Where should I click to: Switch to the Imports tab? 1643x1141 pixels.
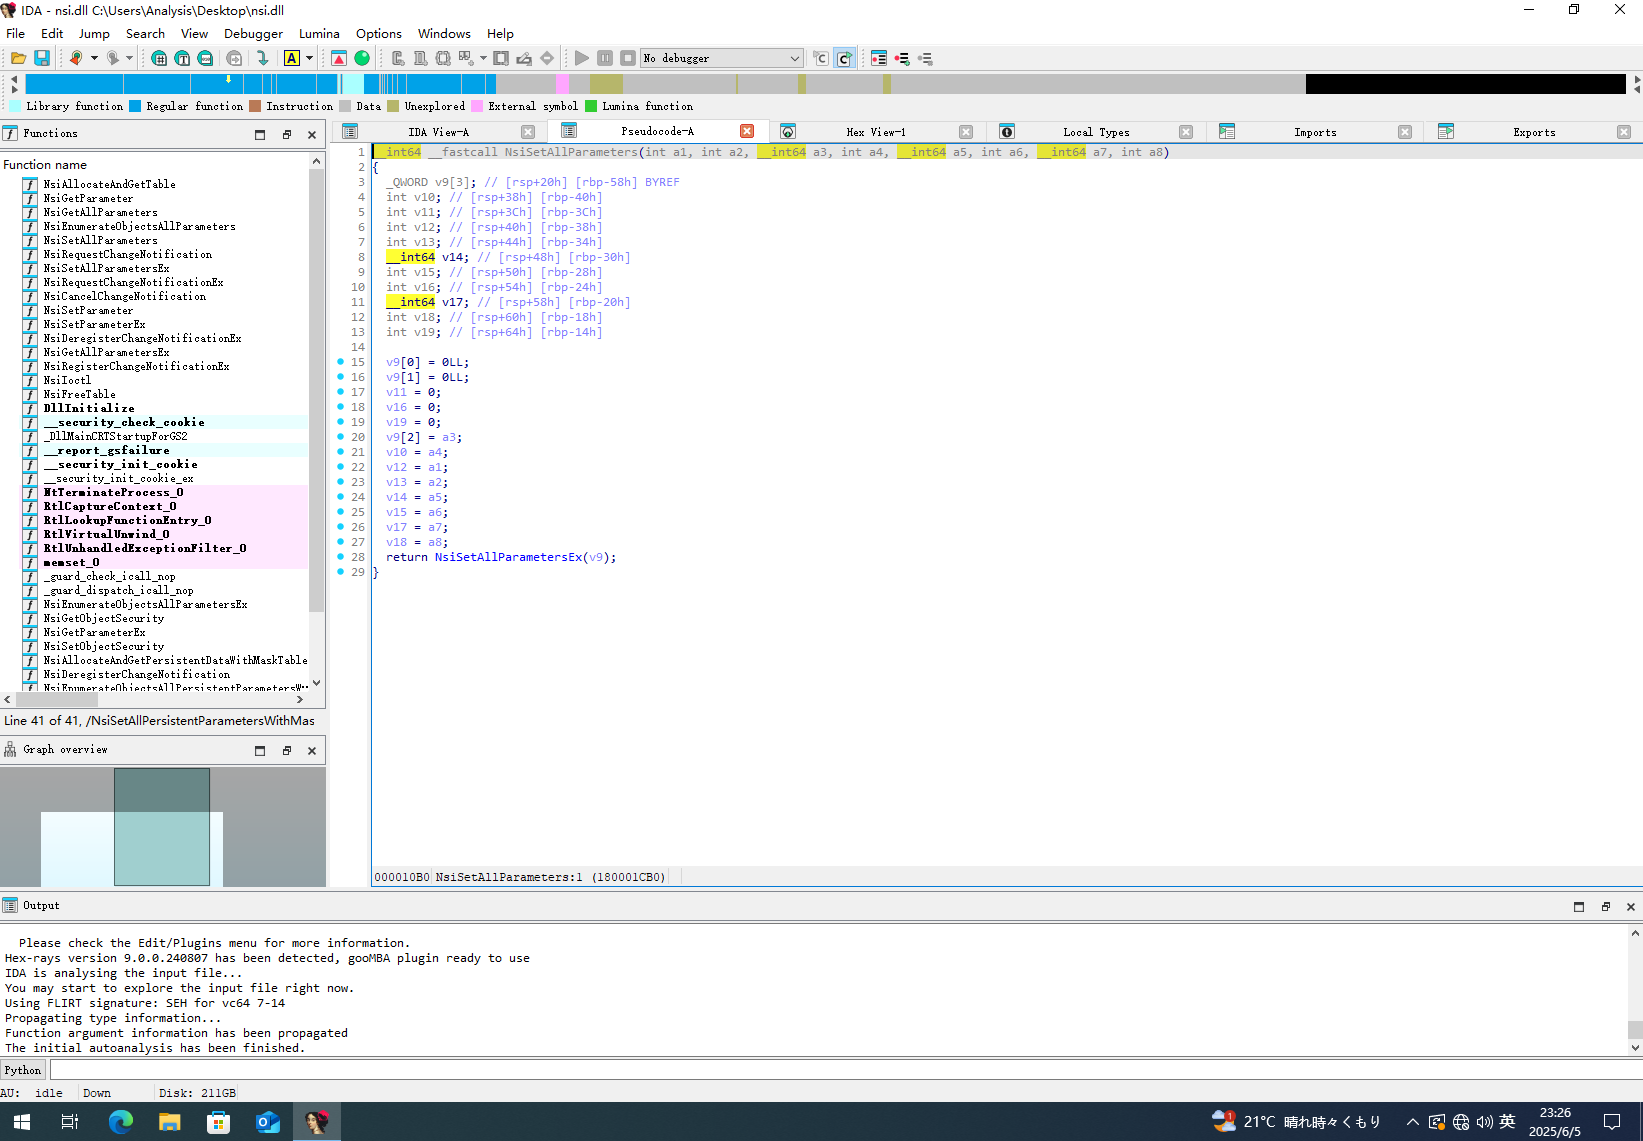point(1315,132)
